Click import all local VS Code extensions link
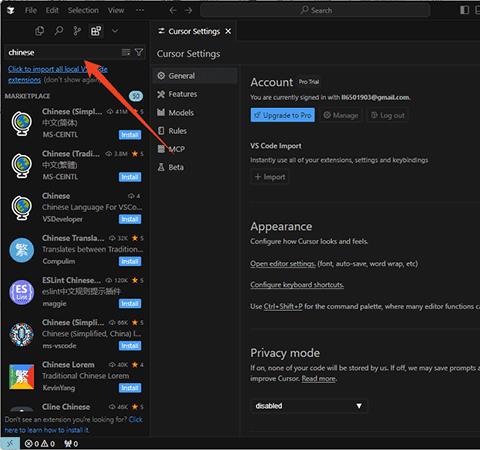Screen dimensions: 480x450 (58, 74)
